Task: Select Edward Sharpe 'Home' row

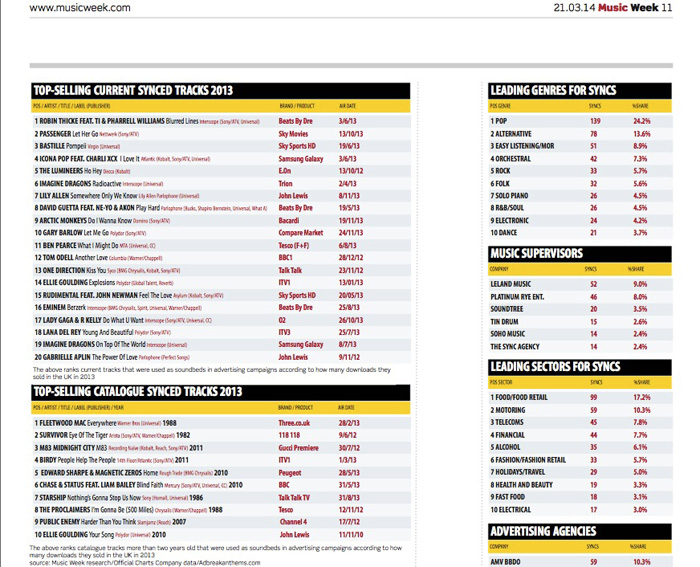Action: click(221, 472)
